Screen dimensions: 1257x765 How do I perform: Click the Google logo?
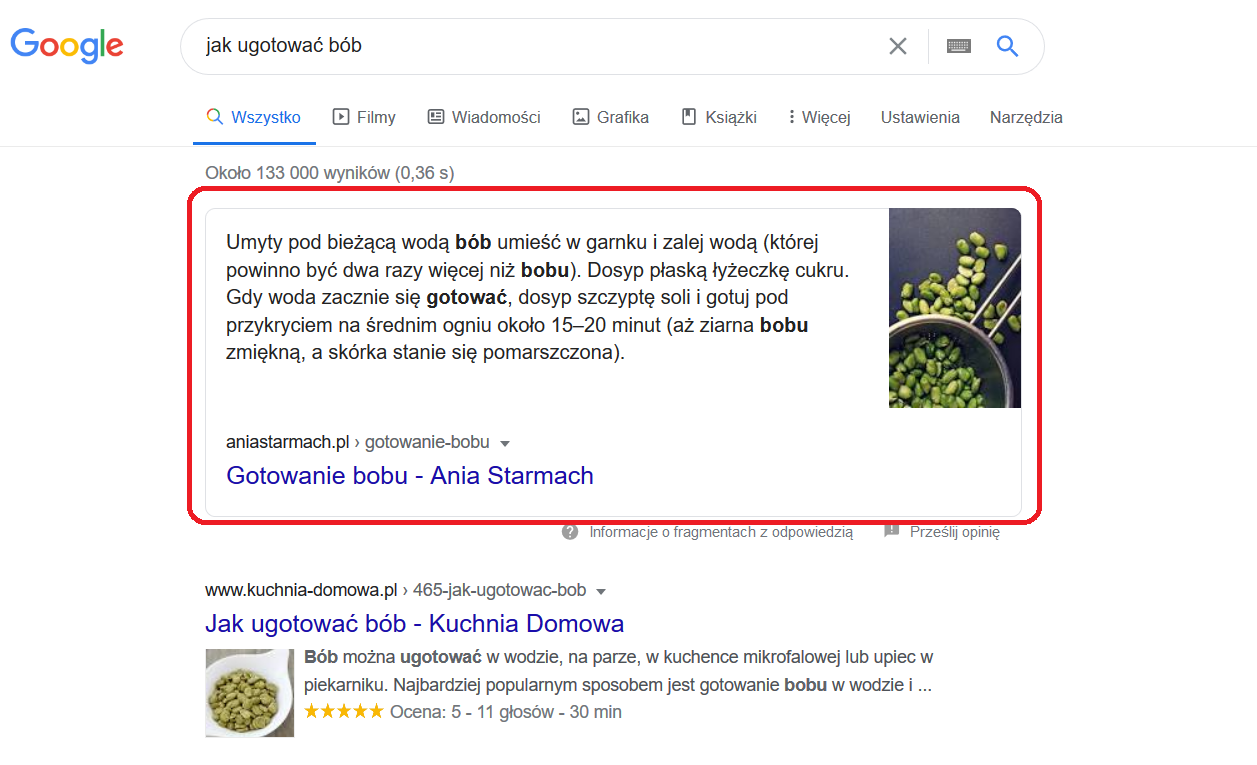click(x=66, y=45)
